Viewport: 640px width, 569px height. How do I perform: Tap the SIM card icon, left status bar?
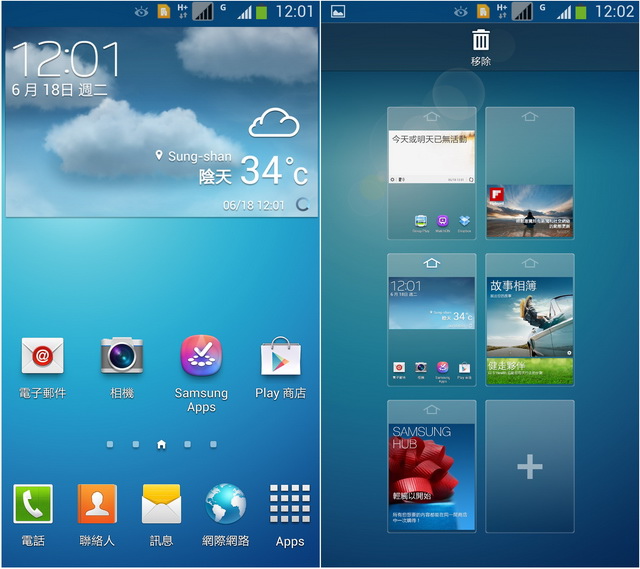[x=164, y=11]
